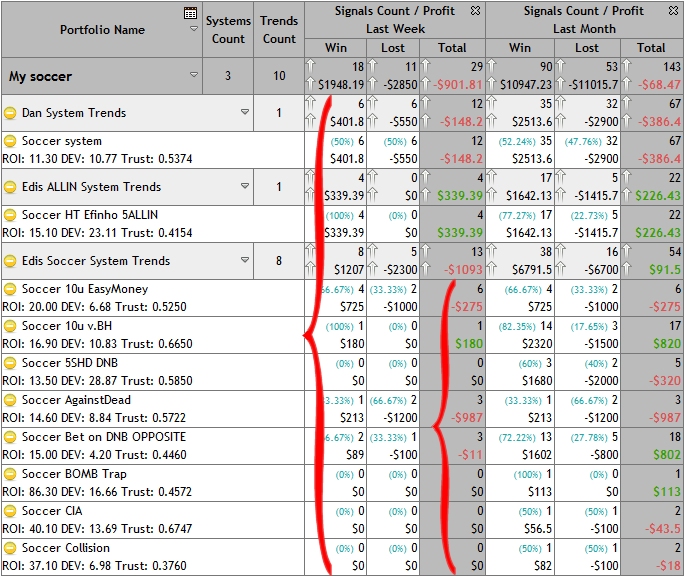The image size is (684, 576).
Task: Expand the My soccer portfolio dropdown
Action: click(x=193, y=76)
